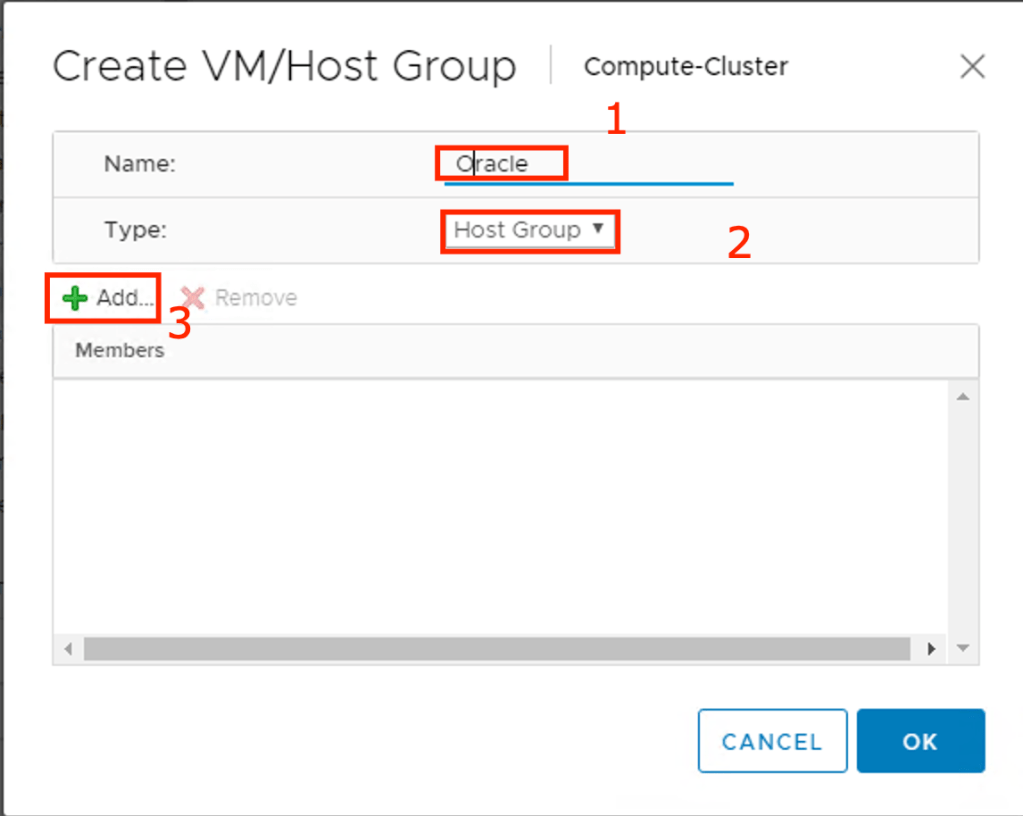Close the Create VM/Host Group dialog

pyautogui.click(x=972, y=67)
